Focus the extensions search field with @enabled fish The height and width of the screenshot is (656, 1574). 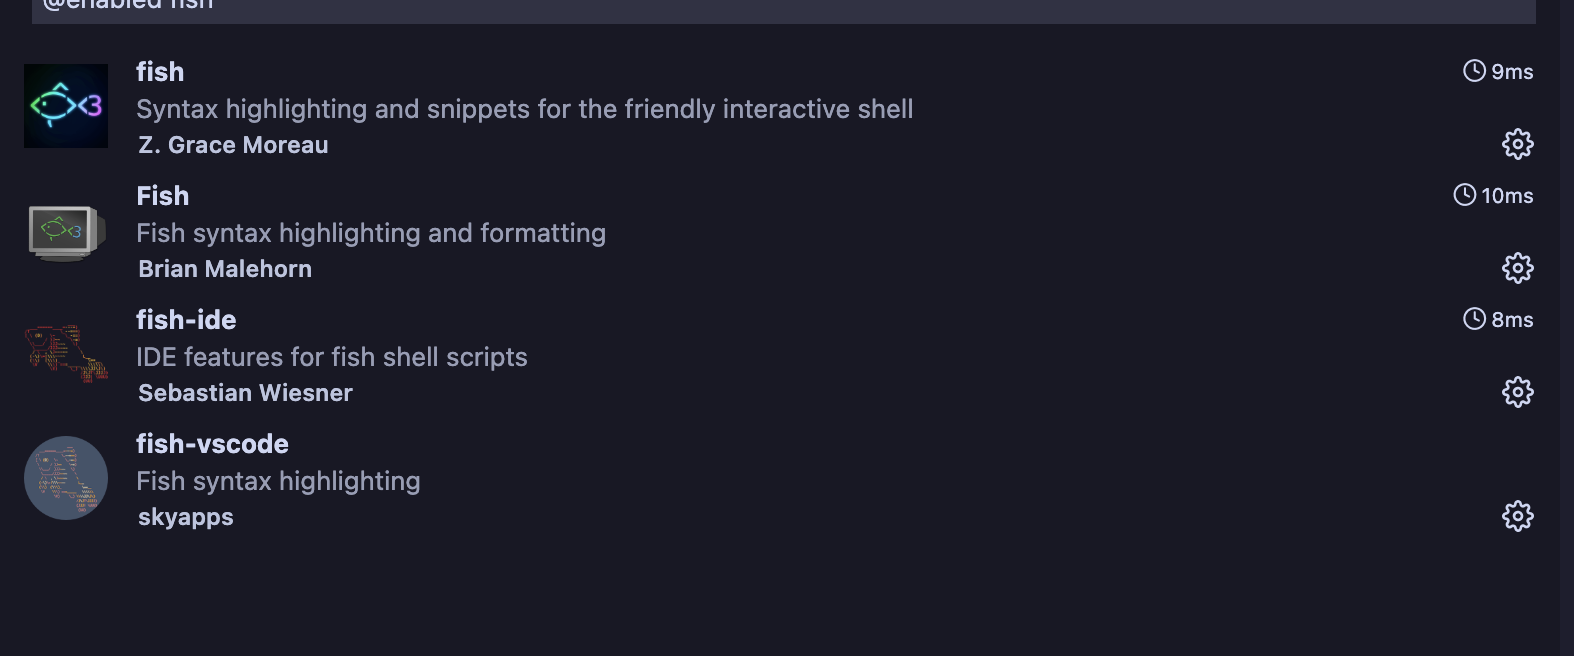[784, 8]
